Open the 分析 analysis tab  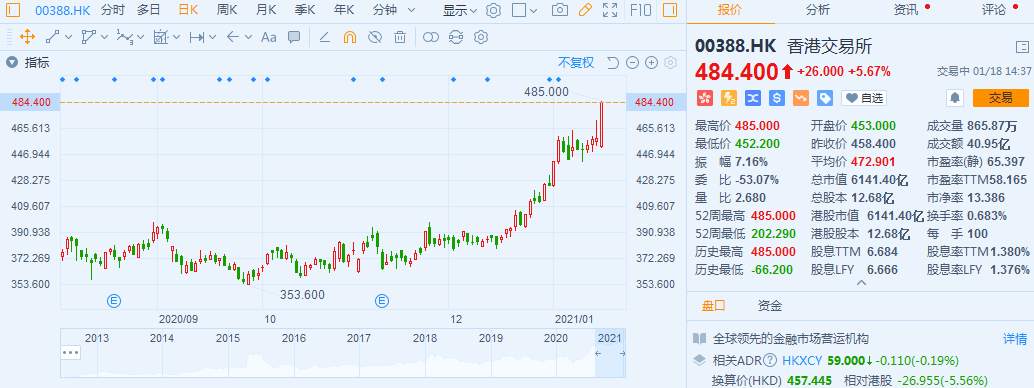[x=818, y=10]
